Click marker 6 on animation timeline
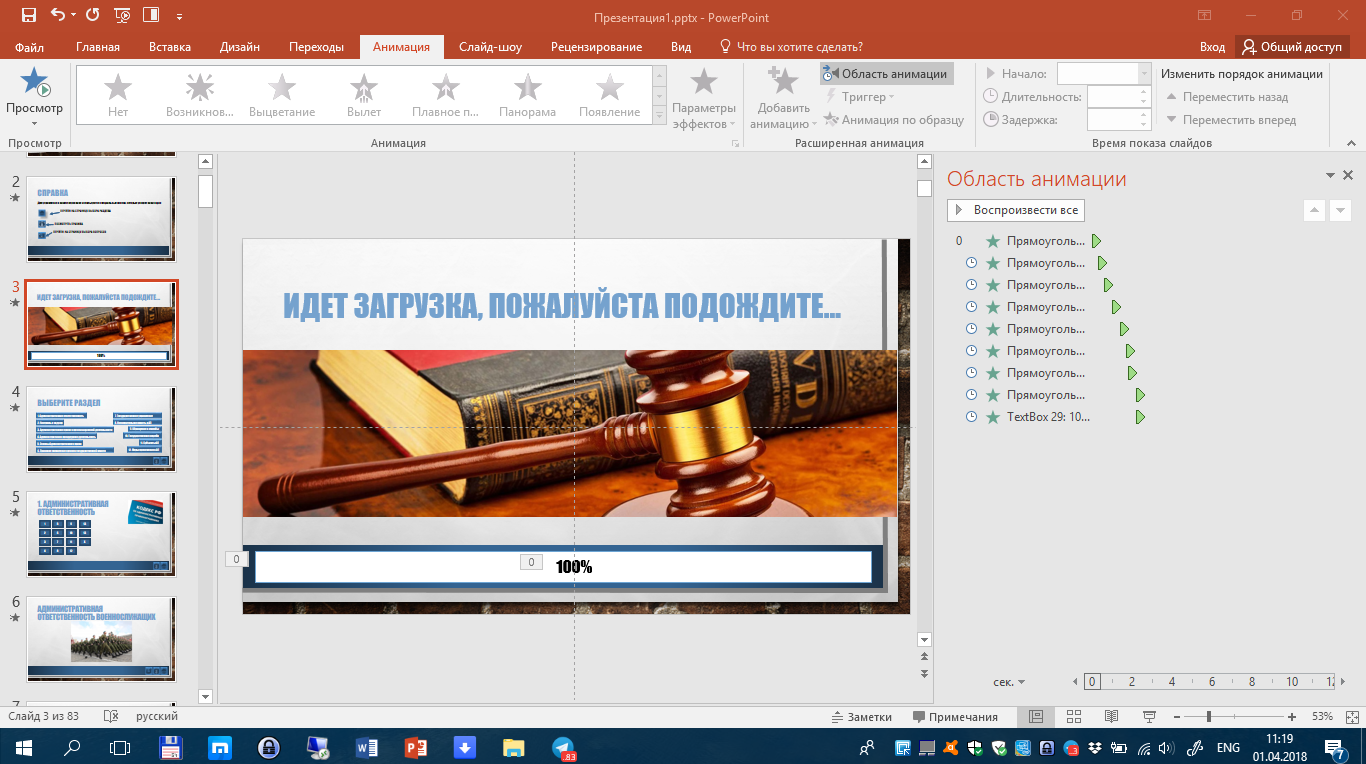The height and width of the screenshot is (764, 1366). tap(1212, 682)
